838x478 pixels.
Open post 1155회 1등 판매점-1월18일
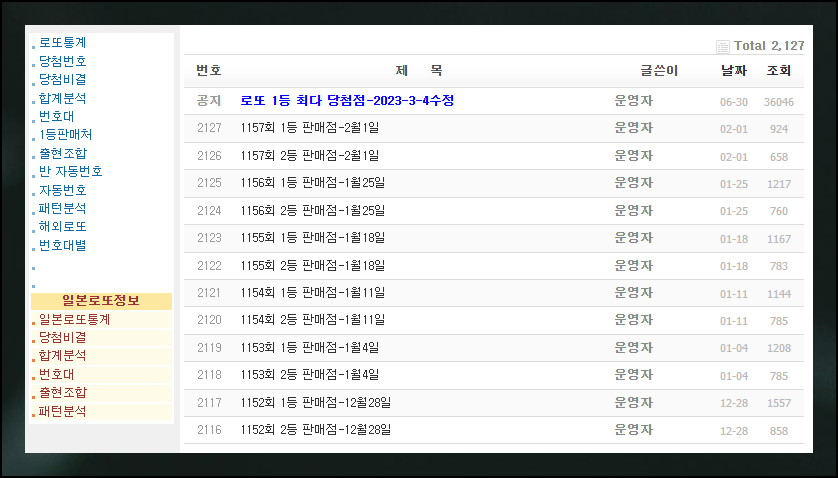(313, 238)
